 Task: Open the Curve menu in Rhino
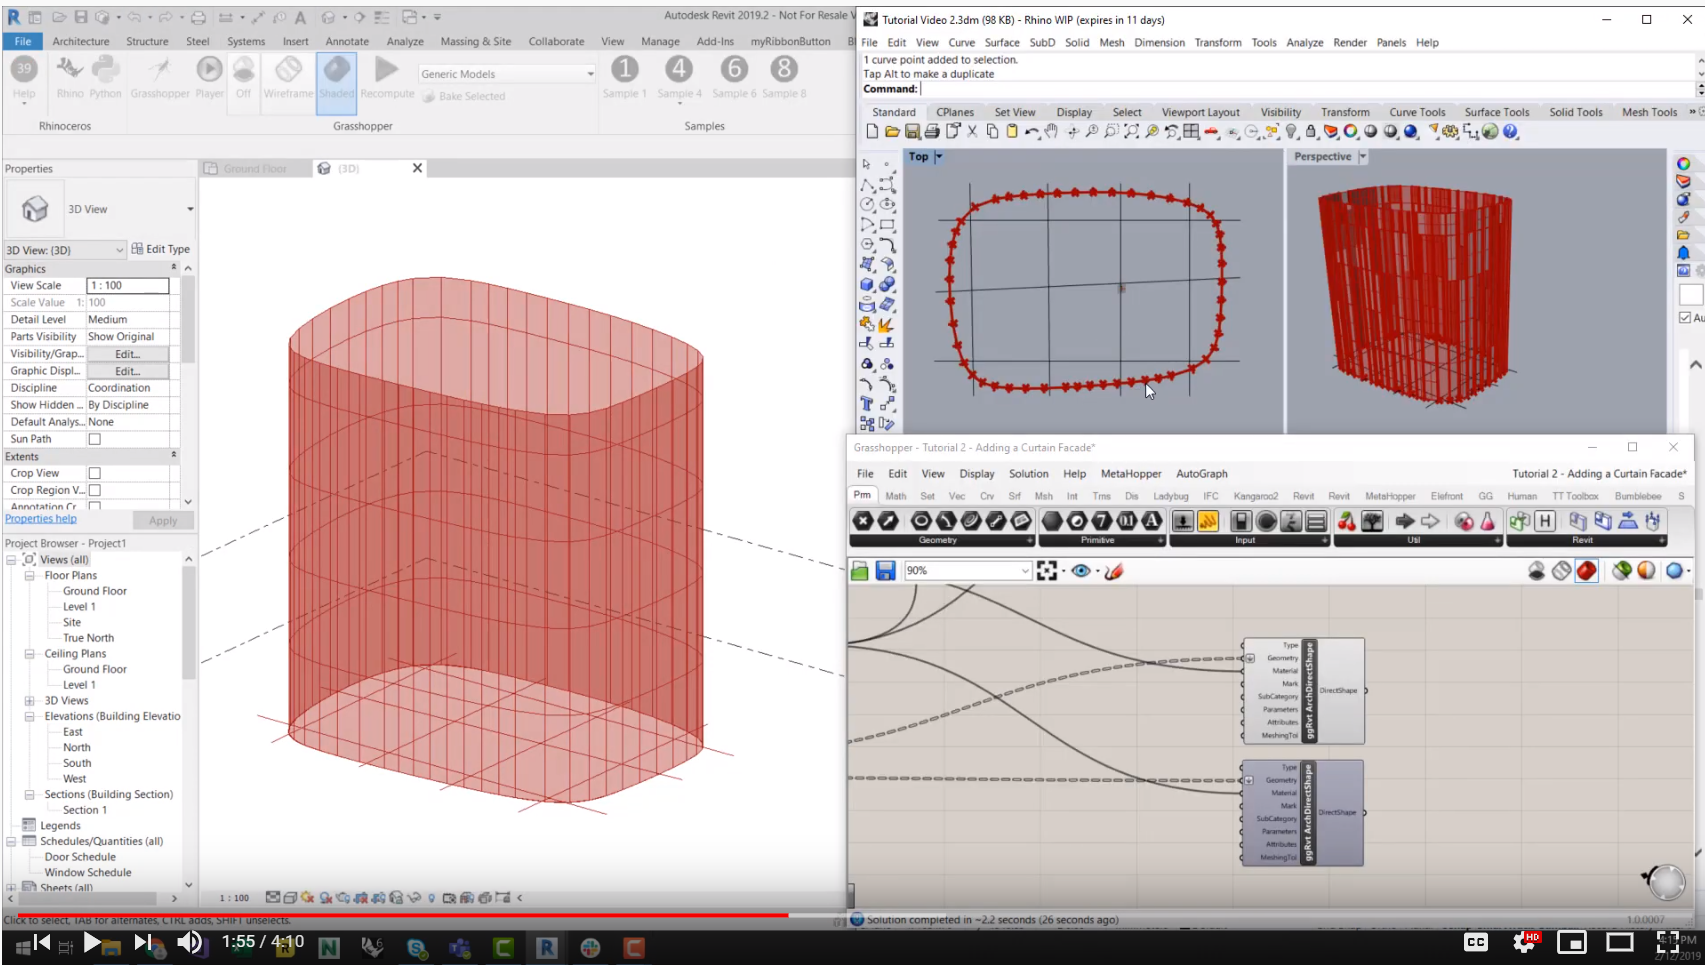click(x=961, y=42)
